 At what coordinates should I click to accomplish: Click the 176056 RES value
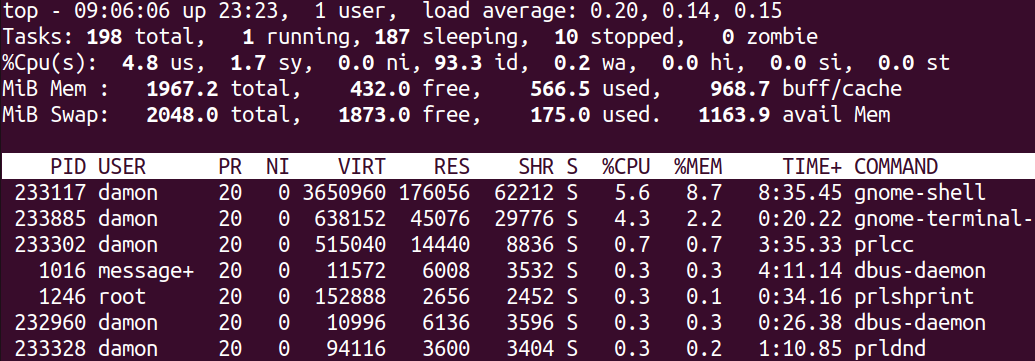pyautogui.click(x=434, y=193)
